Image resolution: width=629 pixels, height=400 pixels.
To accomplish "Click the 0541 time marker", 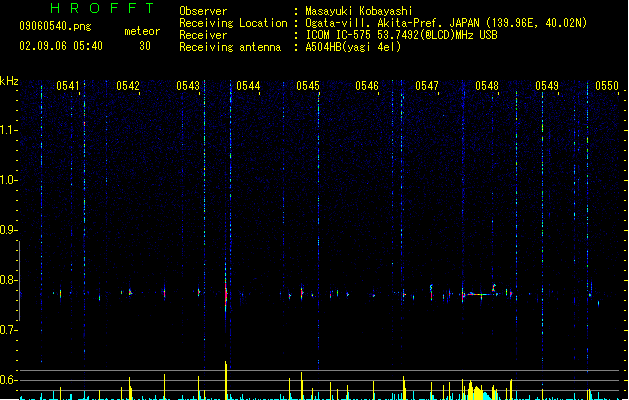I will (x=68, y=86).
